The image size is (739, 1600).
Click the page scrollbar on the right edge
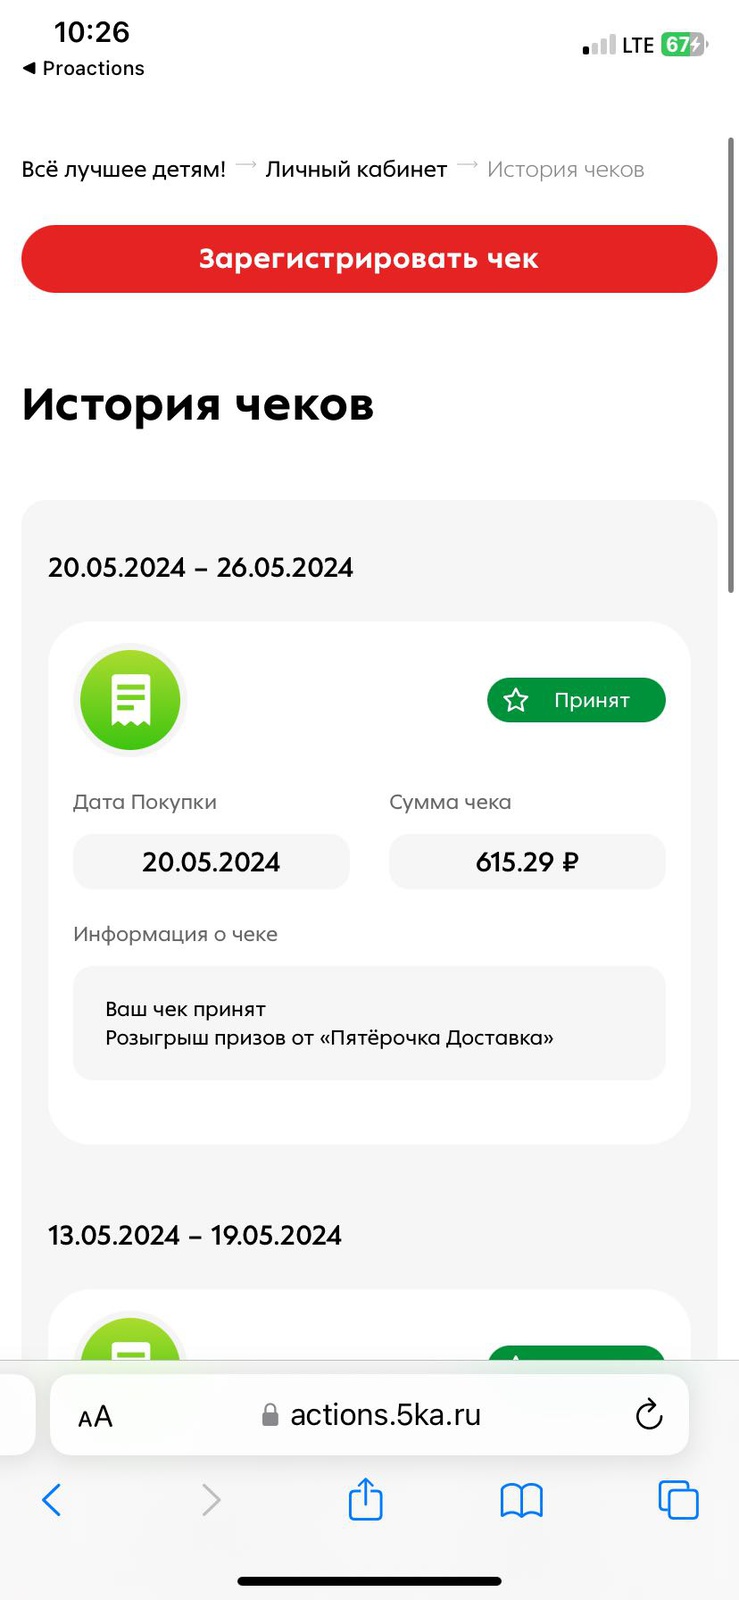pos(731,365)
